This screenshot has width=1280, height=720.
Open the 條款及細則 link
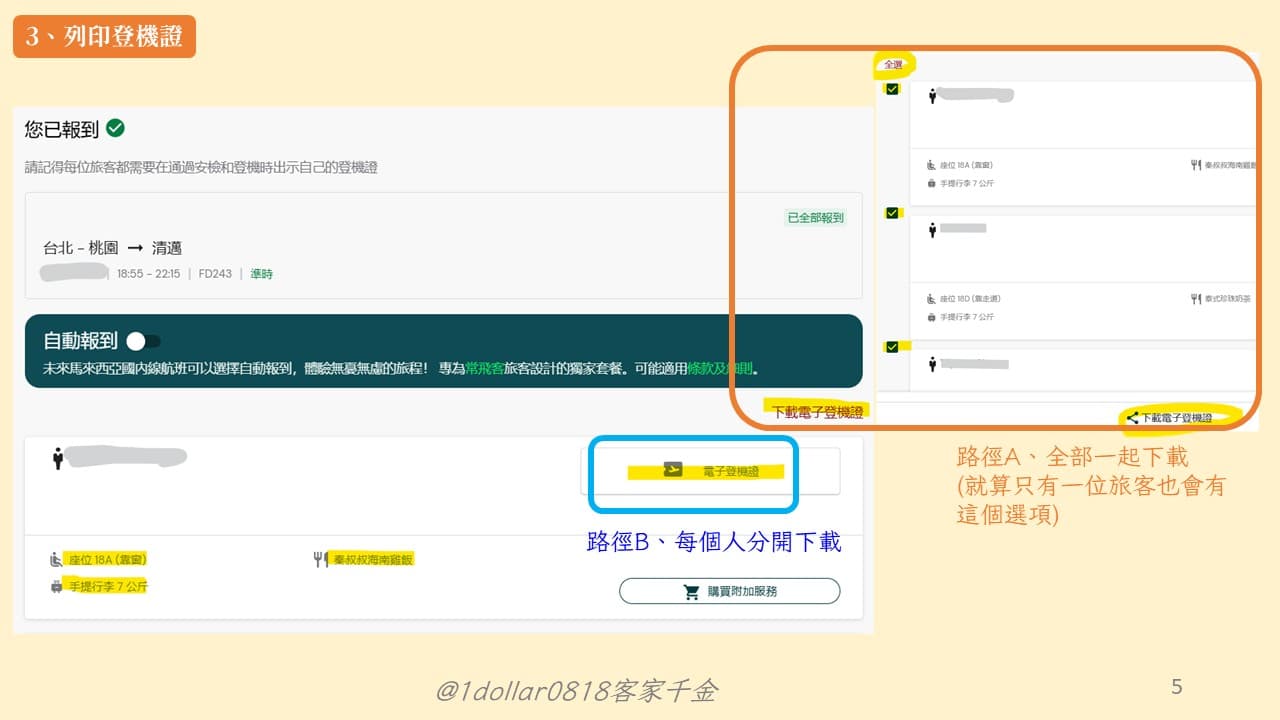(x=719, y=368)
